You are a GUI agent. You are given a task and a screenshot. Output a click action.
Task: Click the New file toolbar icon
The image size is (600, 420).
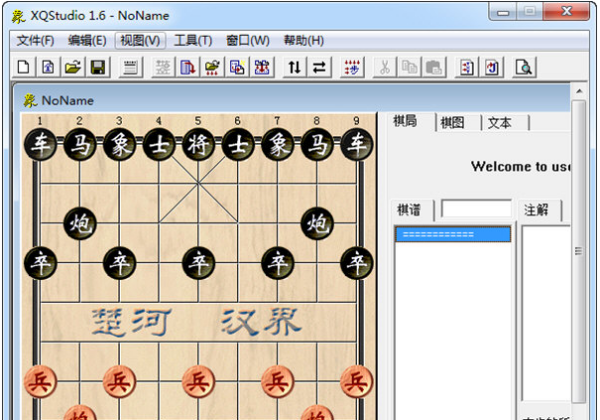pos(24,67)
